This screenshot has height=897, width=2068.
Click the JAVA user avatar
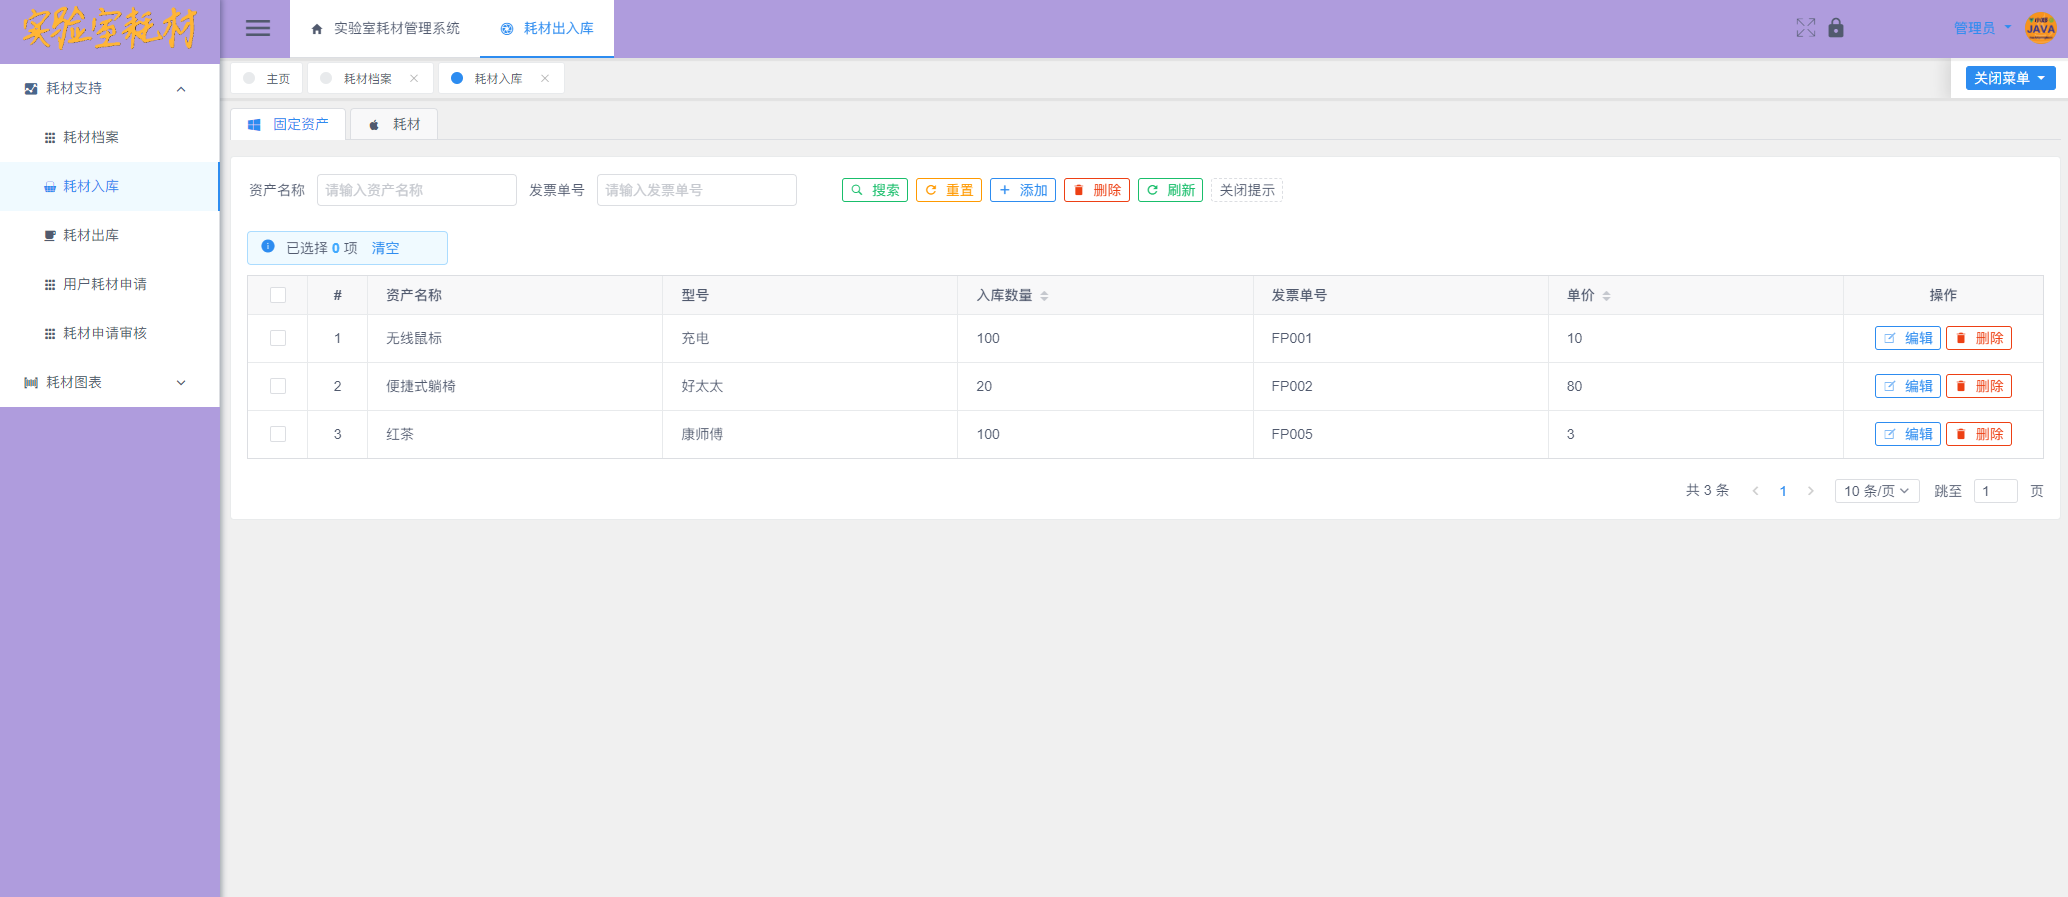[2040, 28]
